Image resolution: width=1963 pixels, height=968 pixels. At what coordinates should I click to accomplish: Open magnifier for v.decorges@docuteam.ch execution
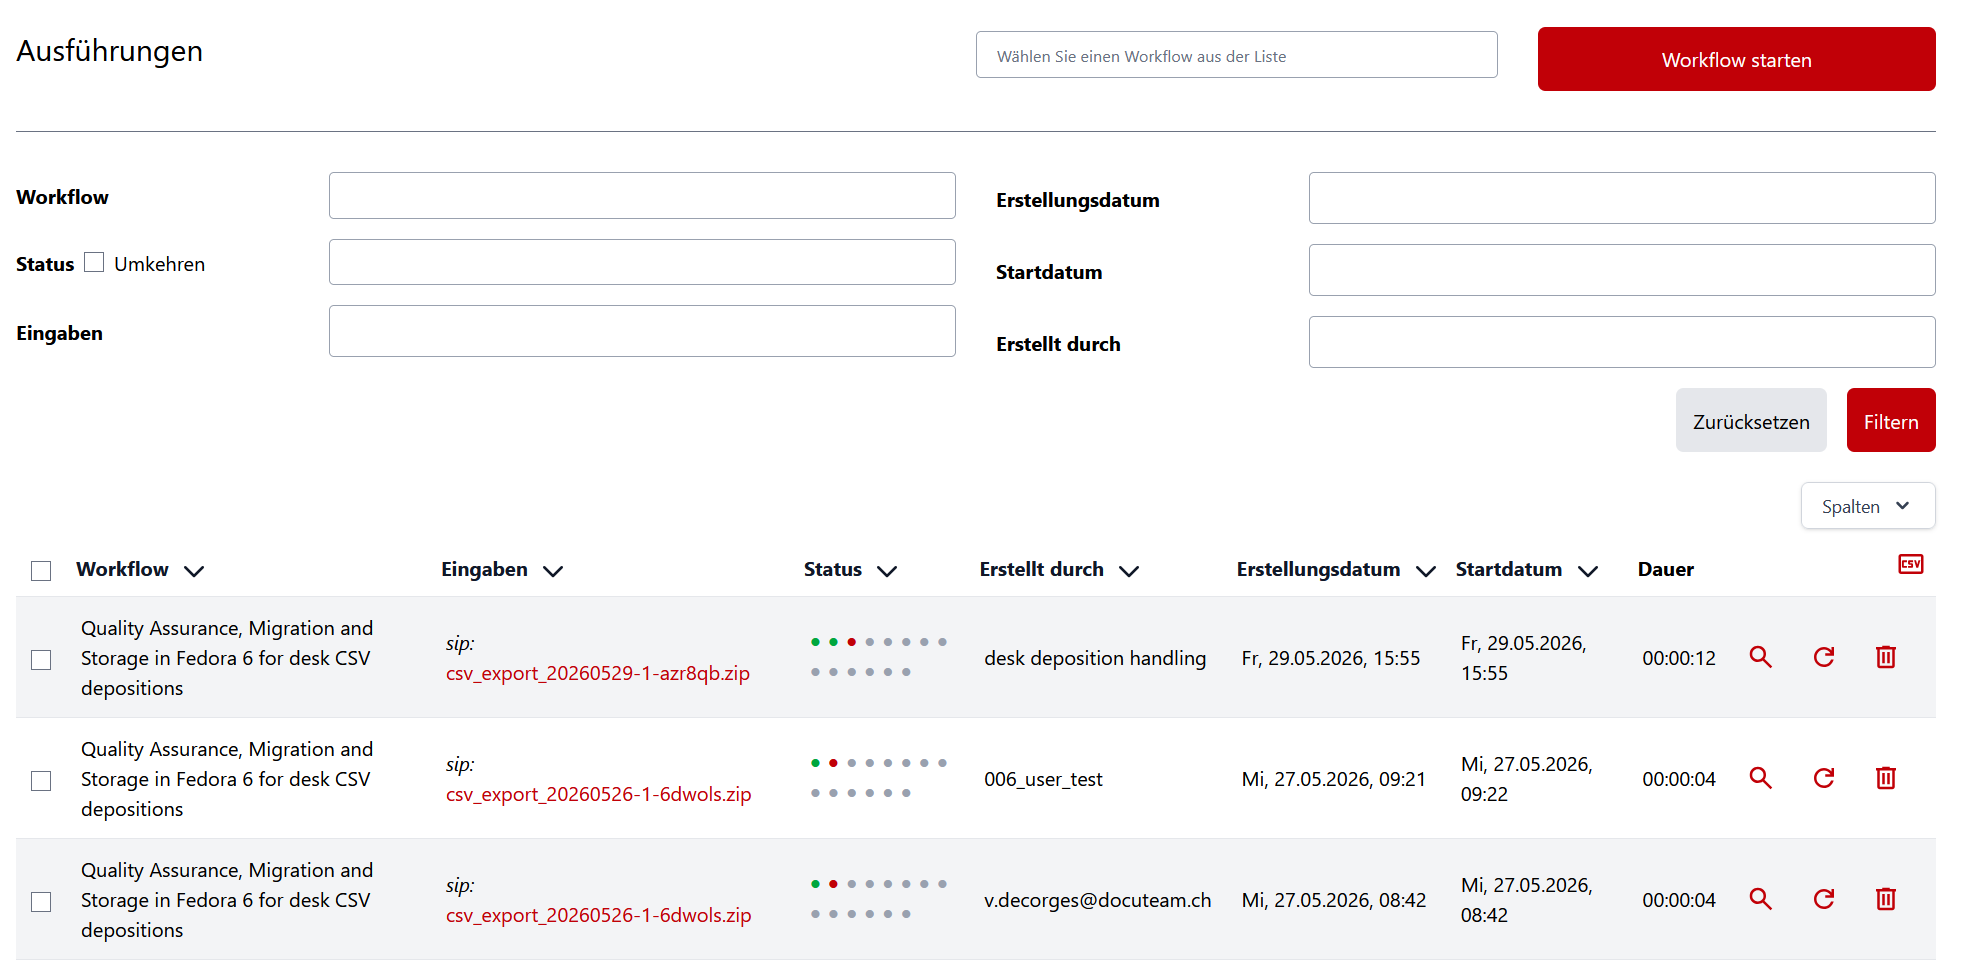point(1760,899)
